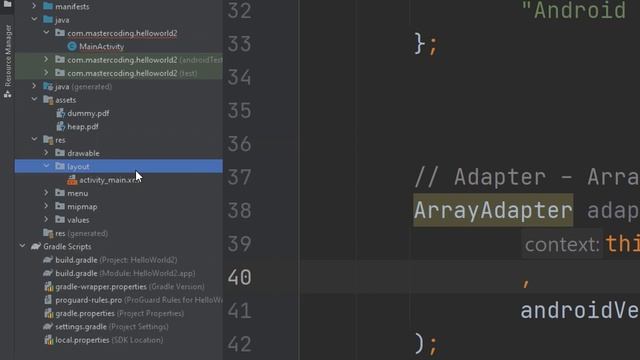Collapse the Gradle Scripts node
Viewport: 640px width, 360px height.
click(22, 246)
